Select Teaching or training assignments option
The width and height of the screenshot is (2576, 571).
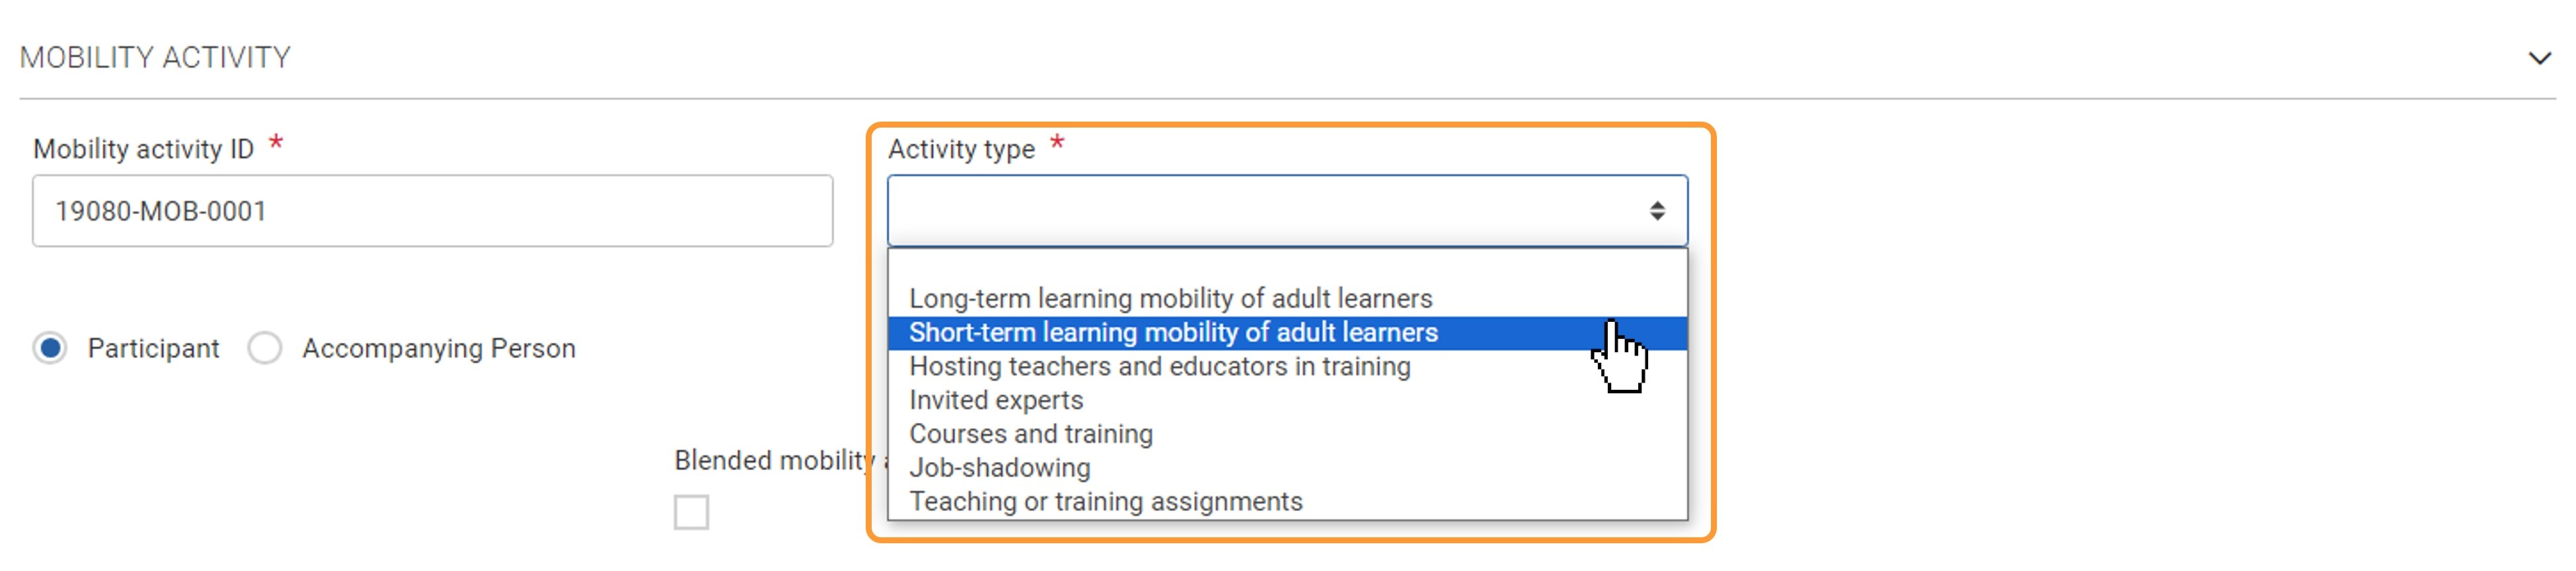(1105, 501)
